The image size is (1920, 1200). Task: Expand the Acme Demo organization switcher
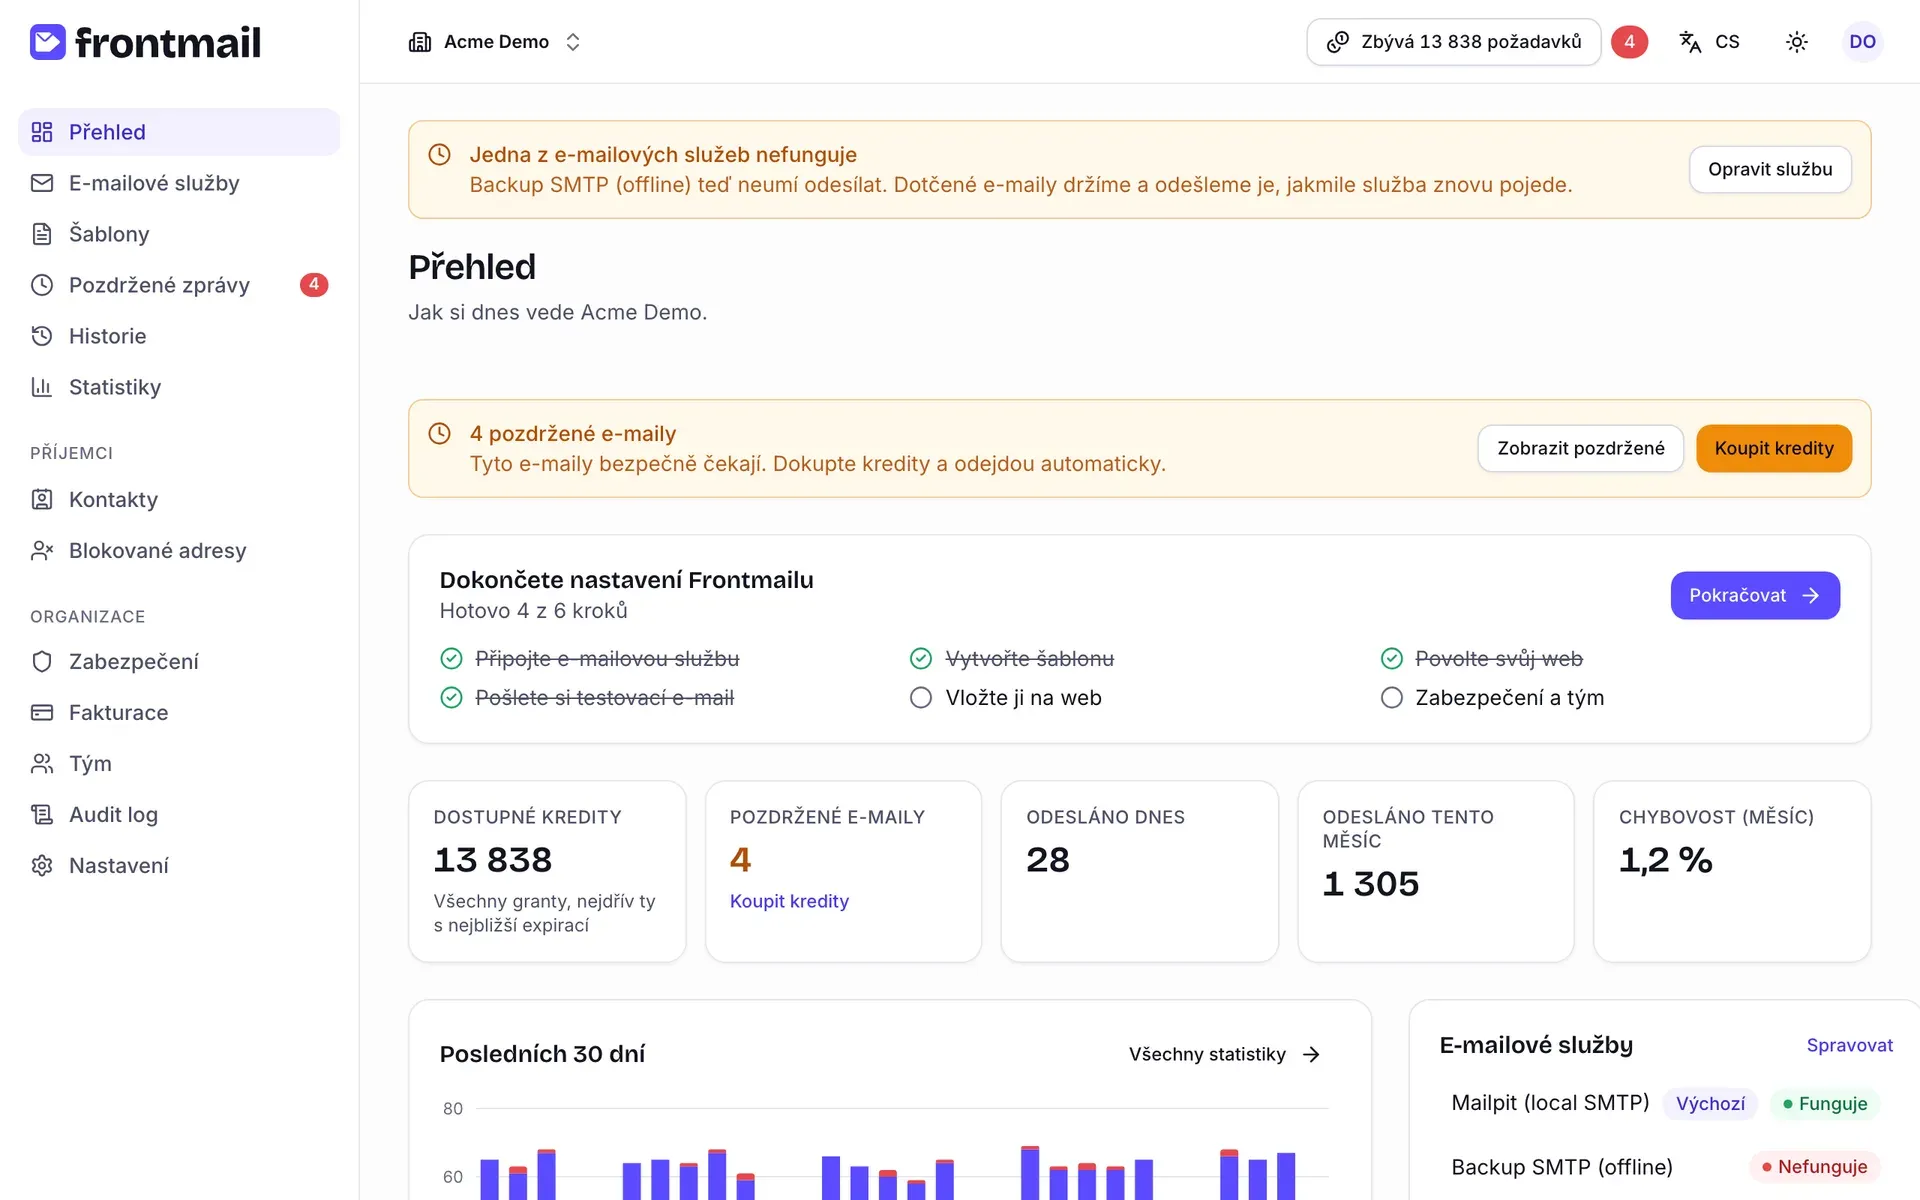coord(495,42)
